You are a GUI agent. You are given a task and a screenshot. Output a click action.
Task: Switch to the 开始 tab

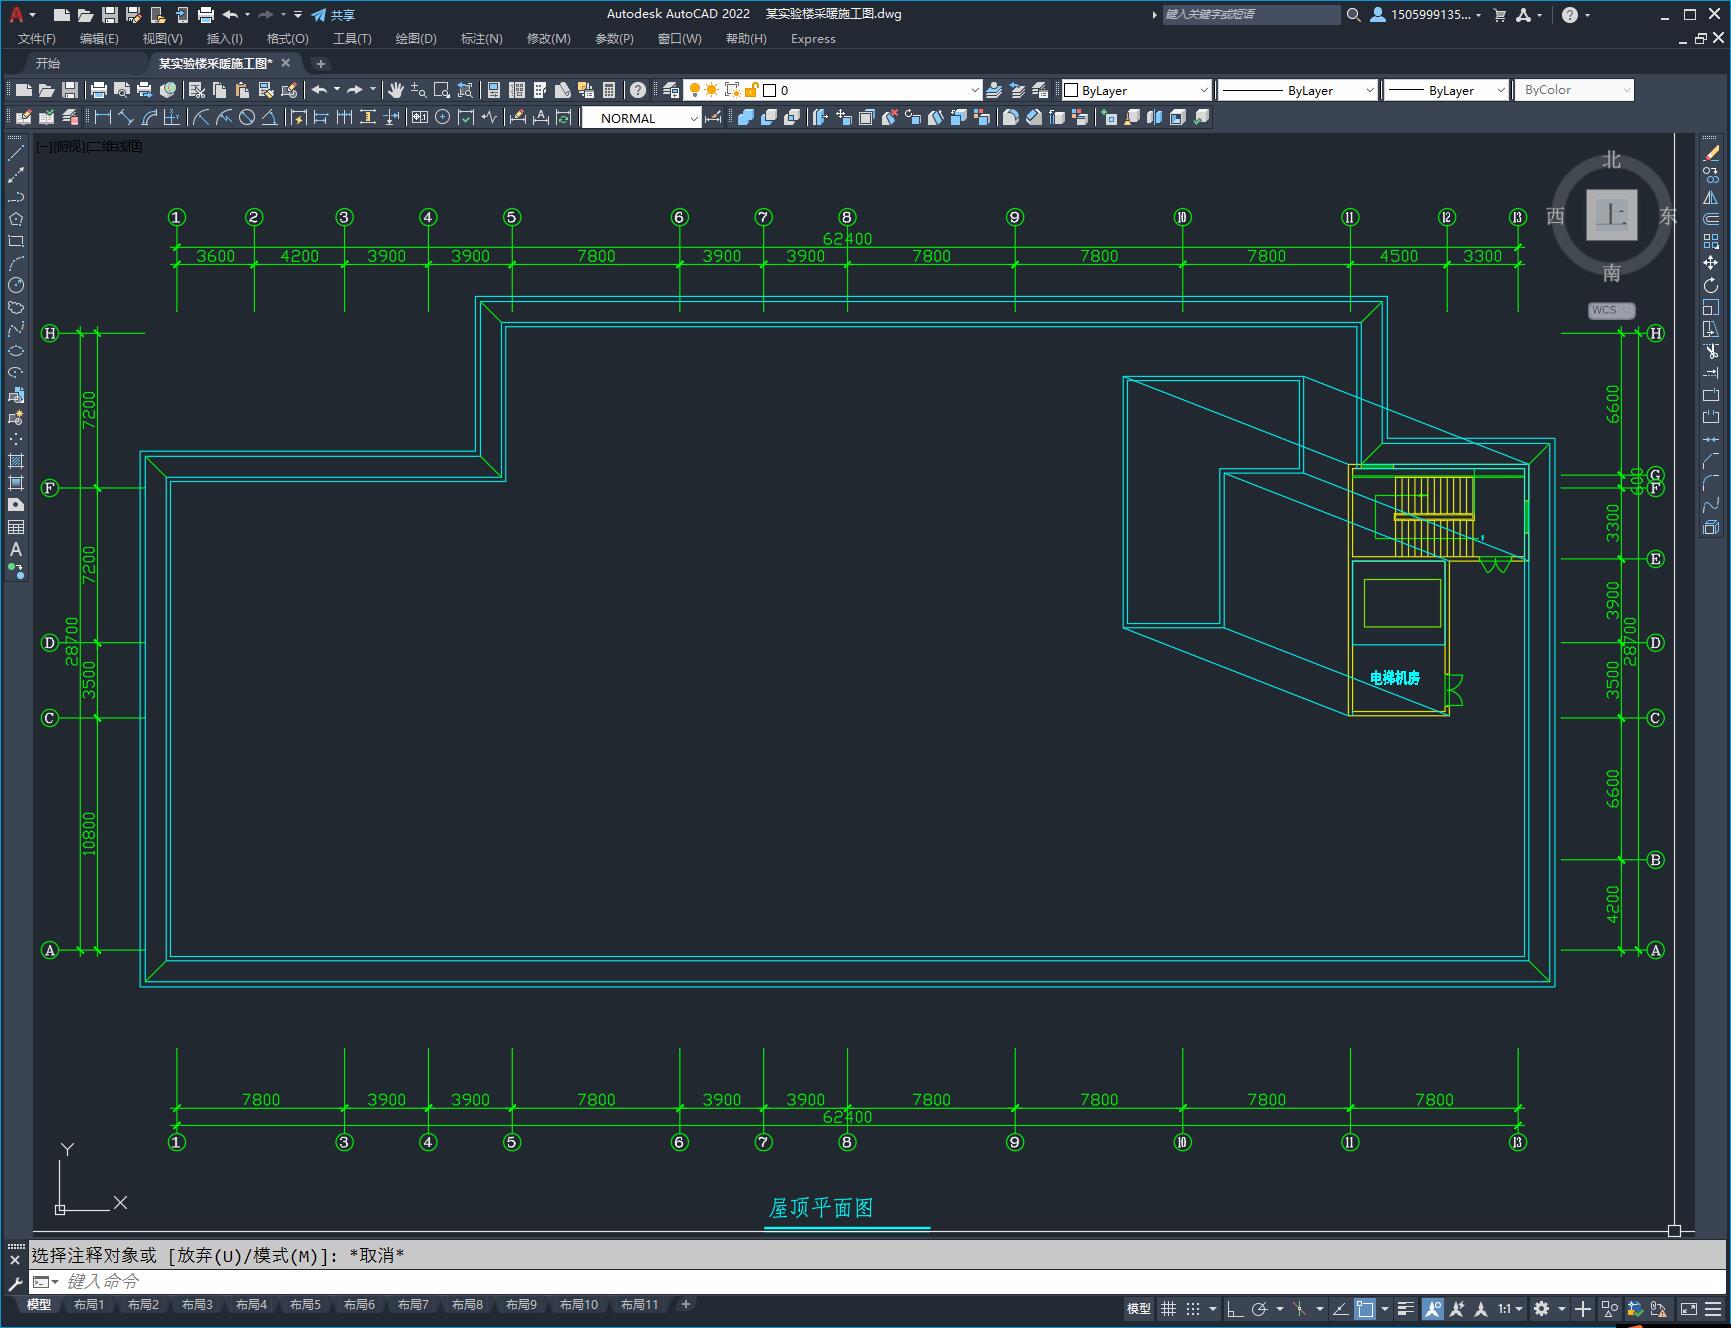48,63
